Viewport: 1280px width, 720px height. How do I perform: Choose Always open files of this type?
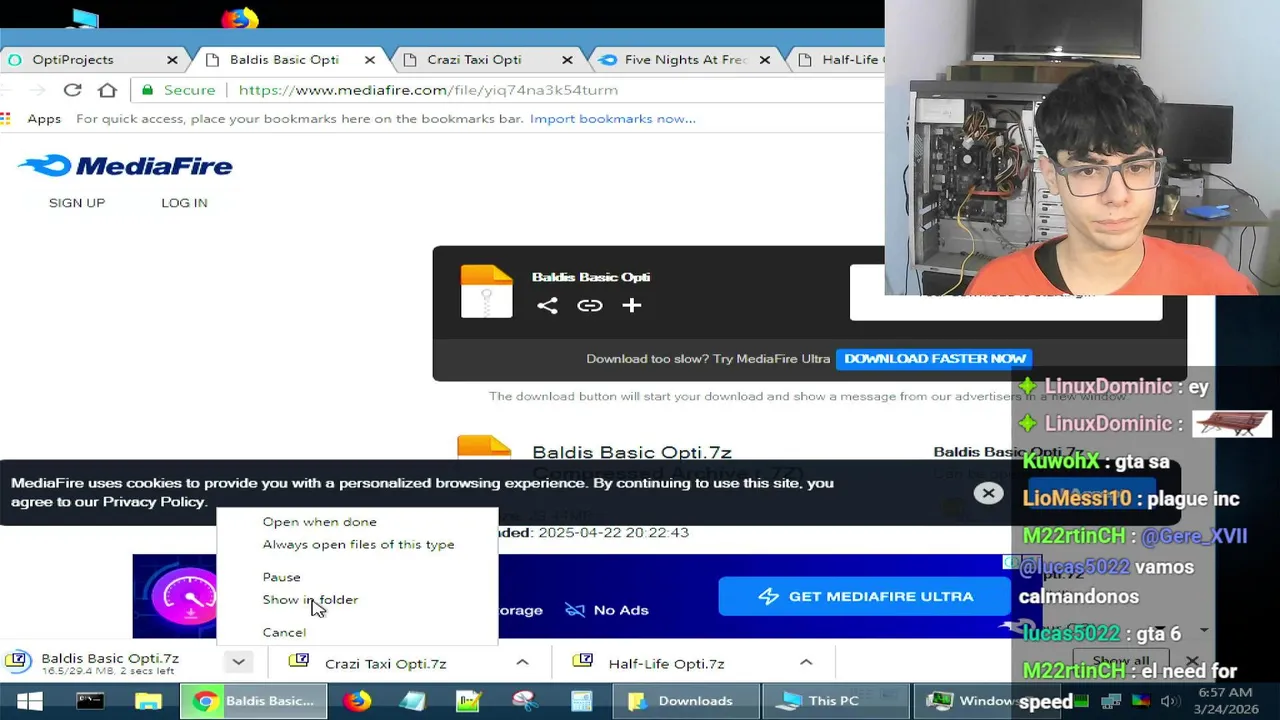[x=358, y=545]
